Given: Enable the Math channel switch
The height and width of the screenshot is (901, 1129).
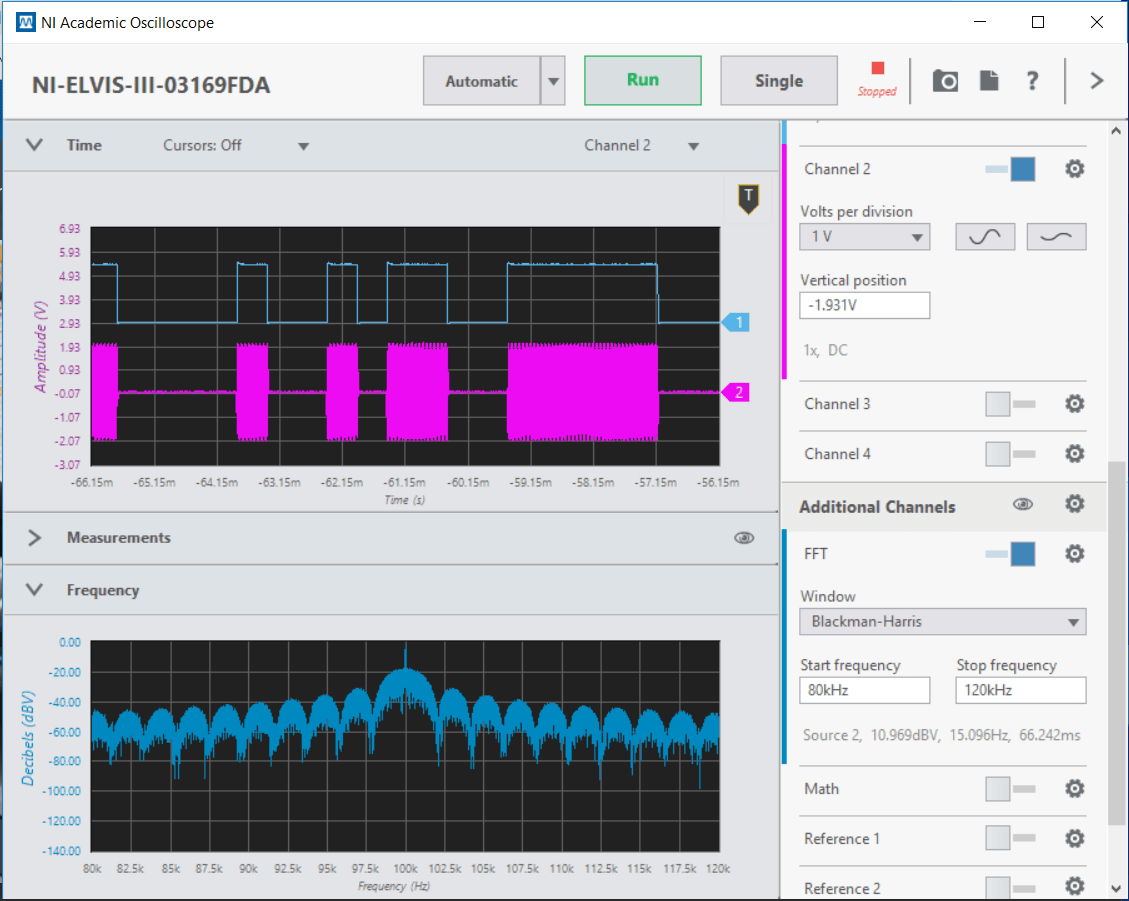Looking at the screenshot, I should pos(1011,789).
